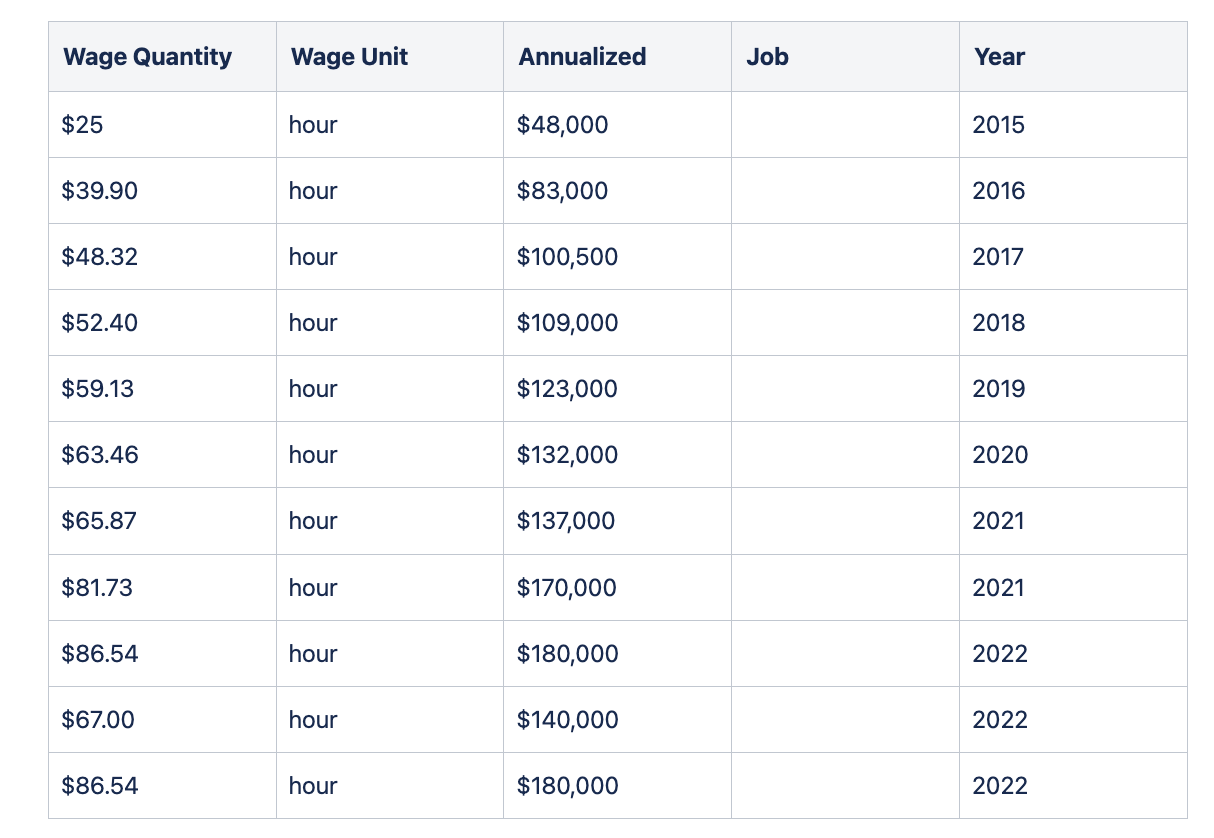Click the $65.87 wage cell

tap(99, 521)
